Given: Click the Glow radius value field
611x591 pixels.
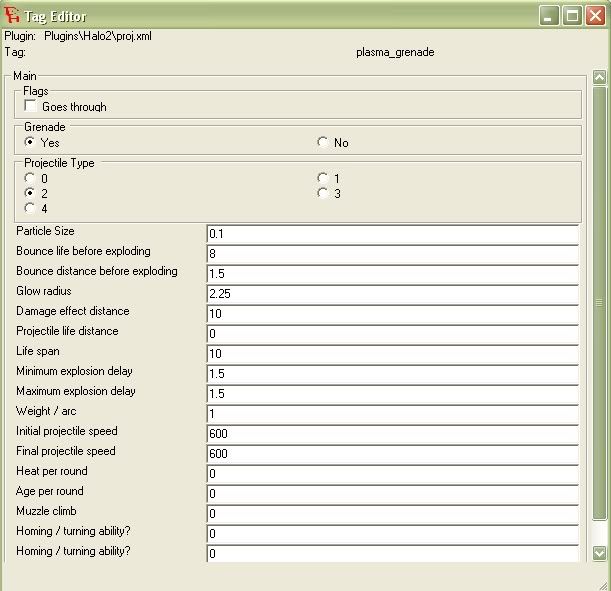Looking at the screenshot, I should [393, 293].
